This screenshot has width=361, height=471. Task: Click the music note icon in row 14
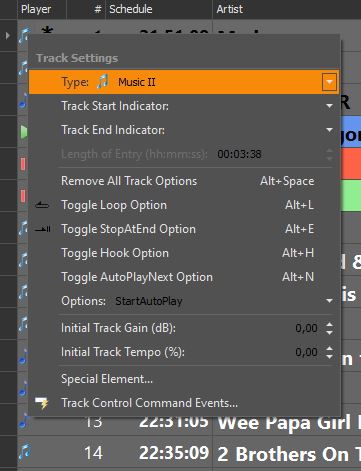click(24, 453)
